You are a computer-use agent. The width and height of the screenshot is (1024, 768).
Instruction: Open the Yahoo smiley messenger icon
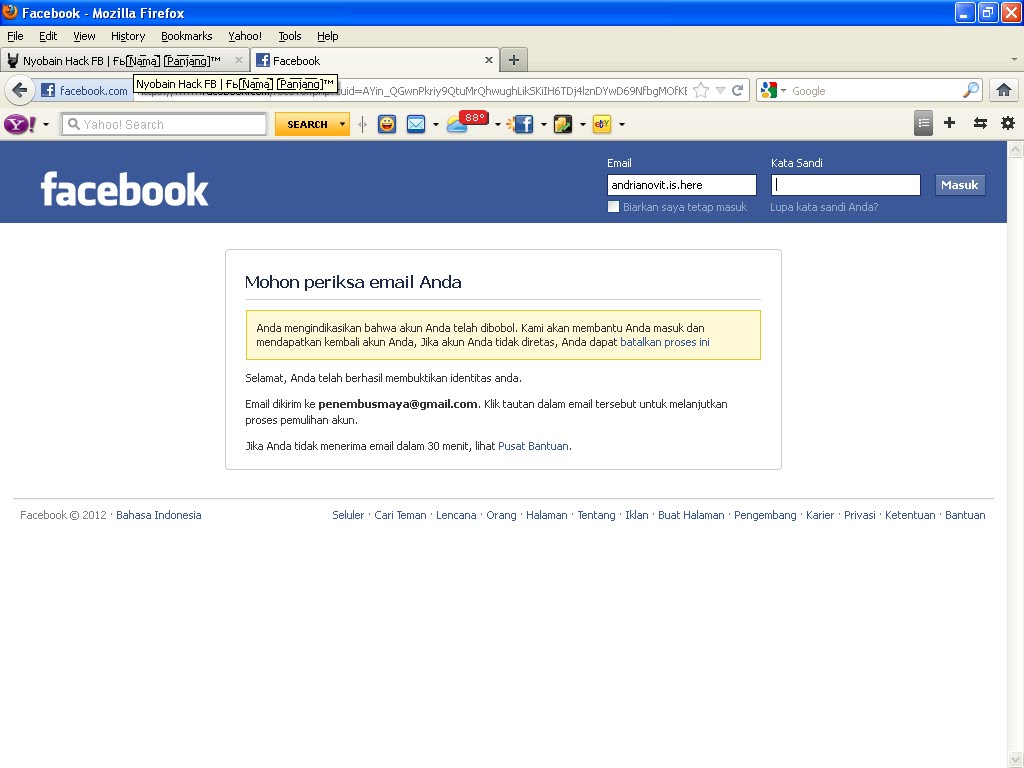pyautogui.click(x=387, y=124)
